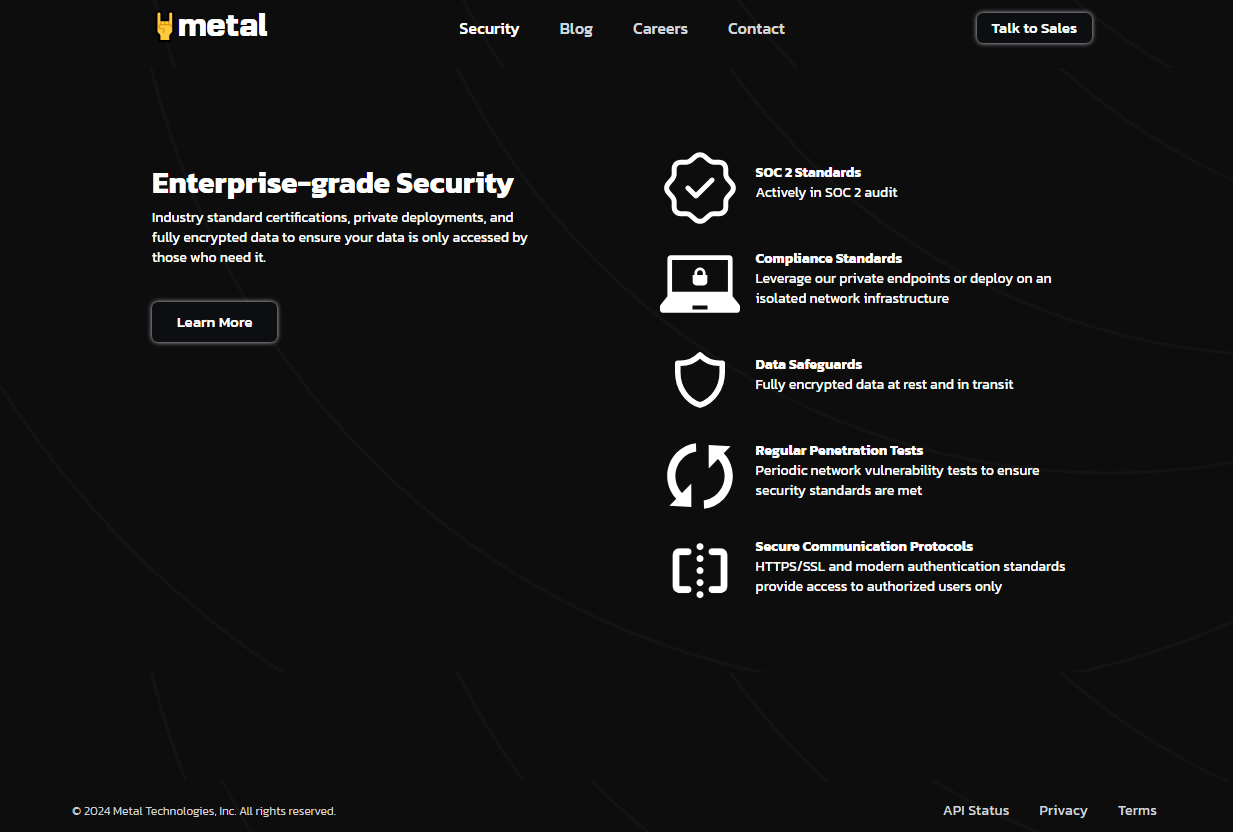Viewport: 1233px width, 832px height.
Task: Click the circular refresh arrows icon
Action: click(700, 475)
